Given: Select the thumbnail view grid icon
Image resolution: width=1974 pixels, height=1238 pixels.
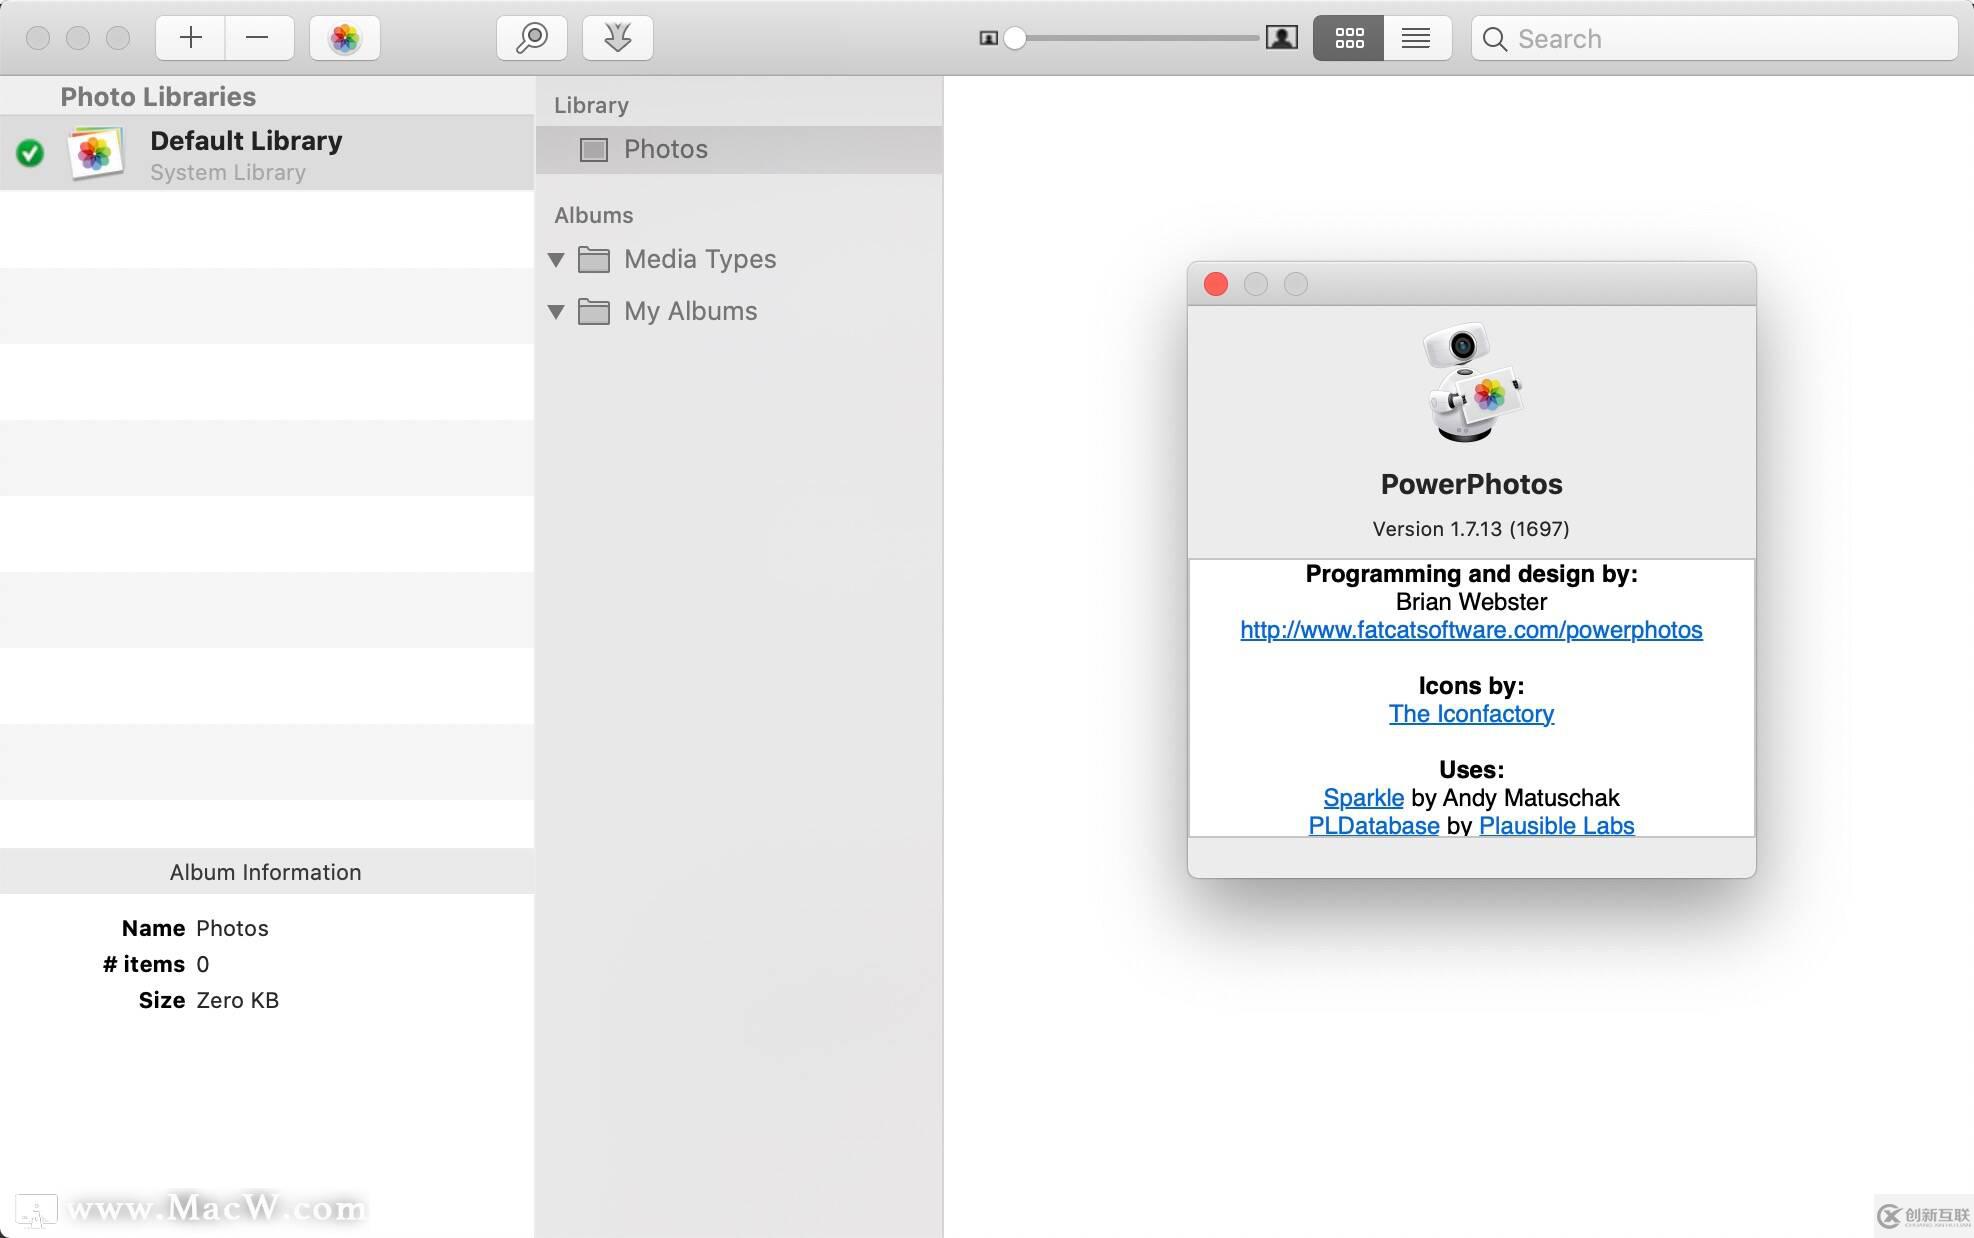Looking at the screenshot, I should 1345,39.
